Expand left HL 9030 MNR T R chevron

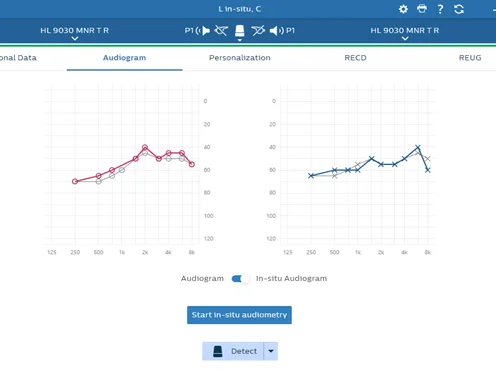coord(75,39)
